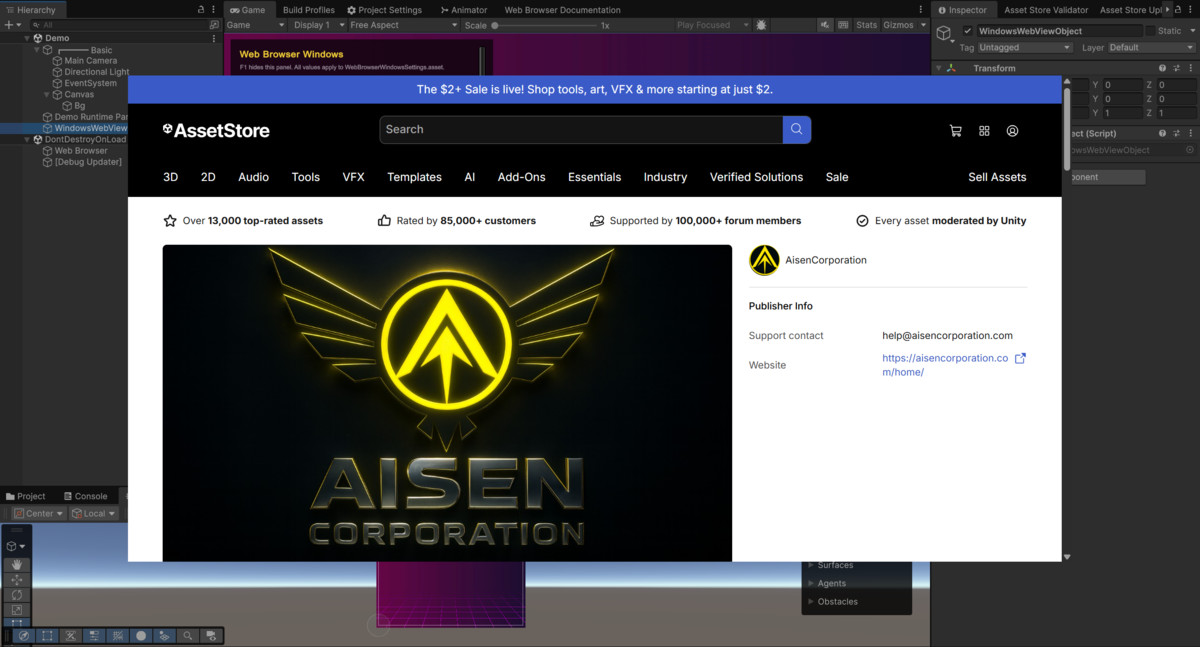Click the shaded sphere draw mode icon
This screenshot has height=647, width=1200.
(x=141, y=635)
